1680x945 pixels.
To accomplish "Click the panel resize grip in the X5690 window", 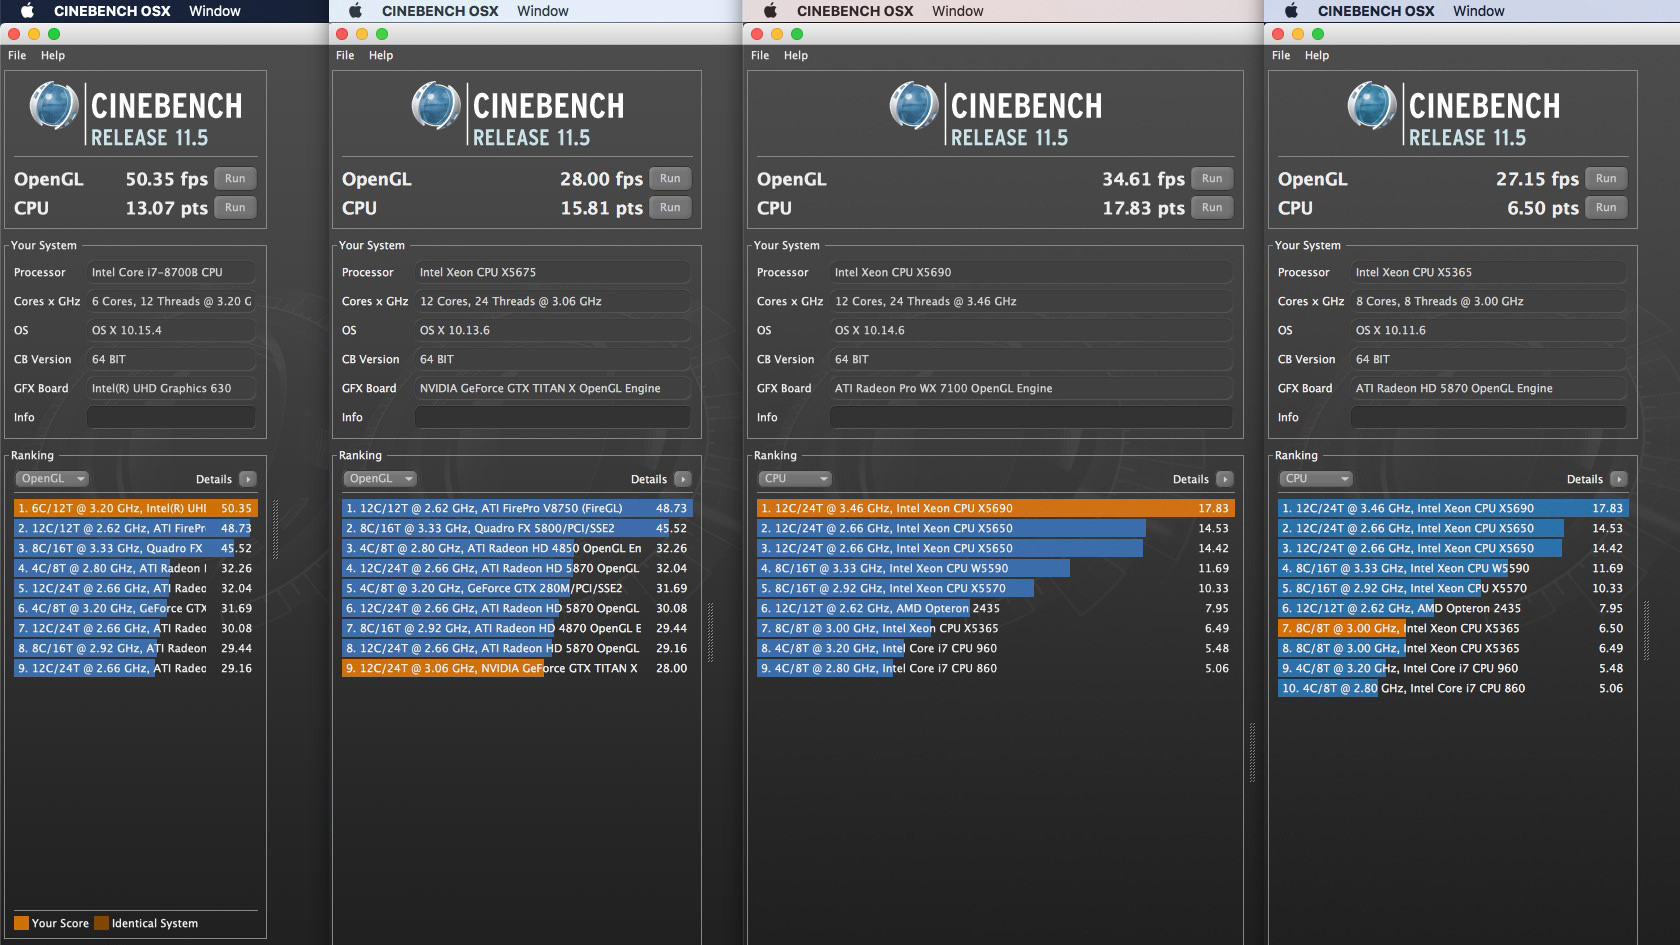I will click(1252, 753).
